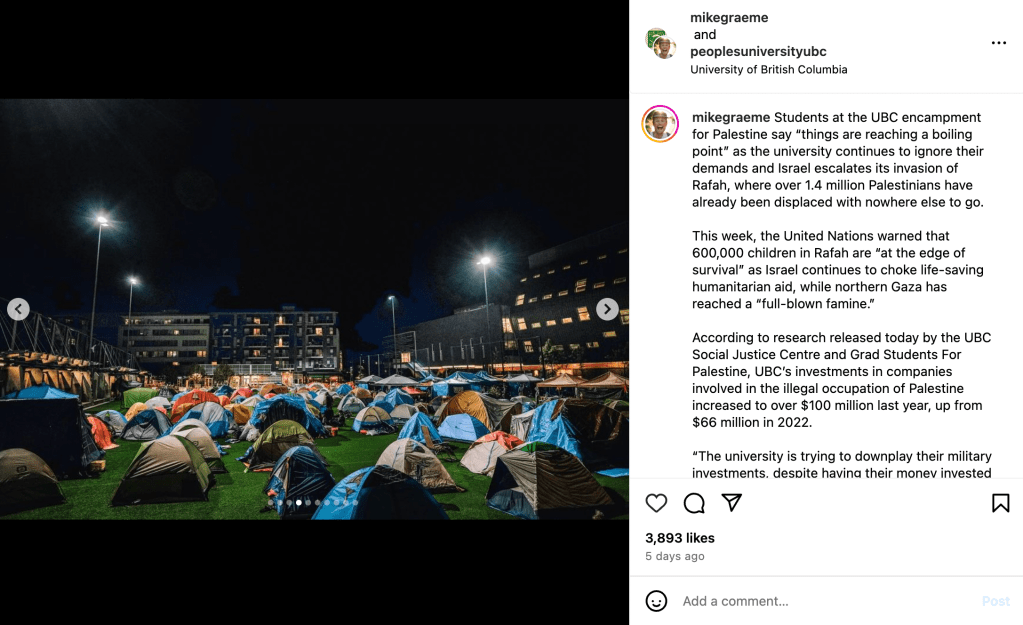
Task: Save post with bookmark icon
Action: pos(1000,503)
